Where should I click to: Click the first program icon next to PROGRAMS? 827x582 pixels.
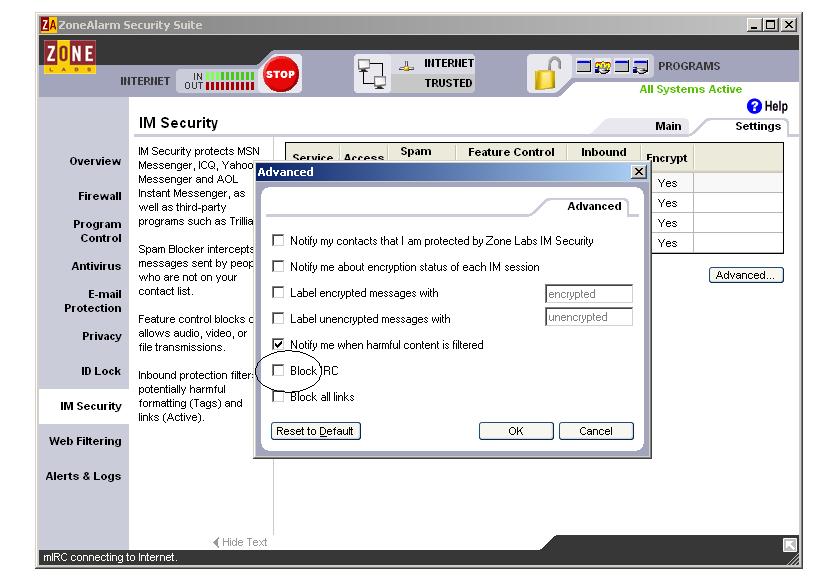pos(583,66)
